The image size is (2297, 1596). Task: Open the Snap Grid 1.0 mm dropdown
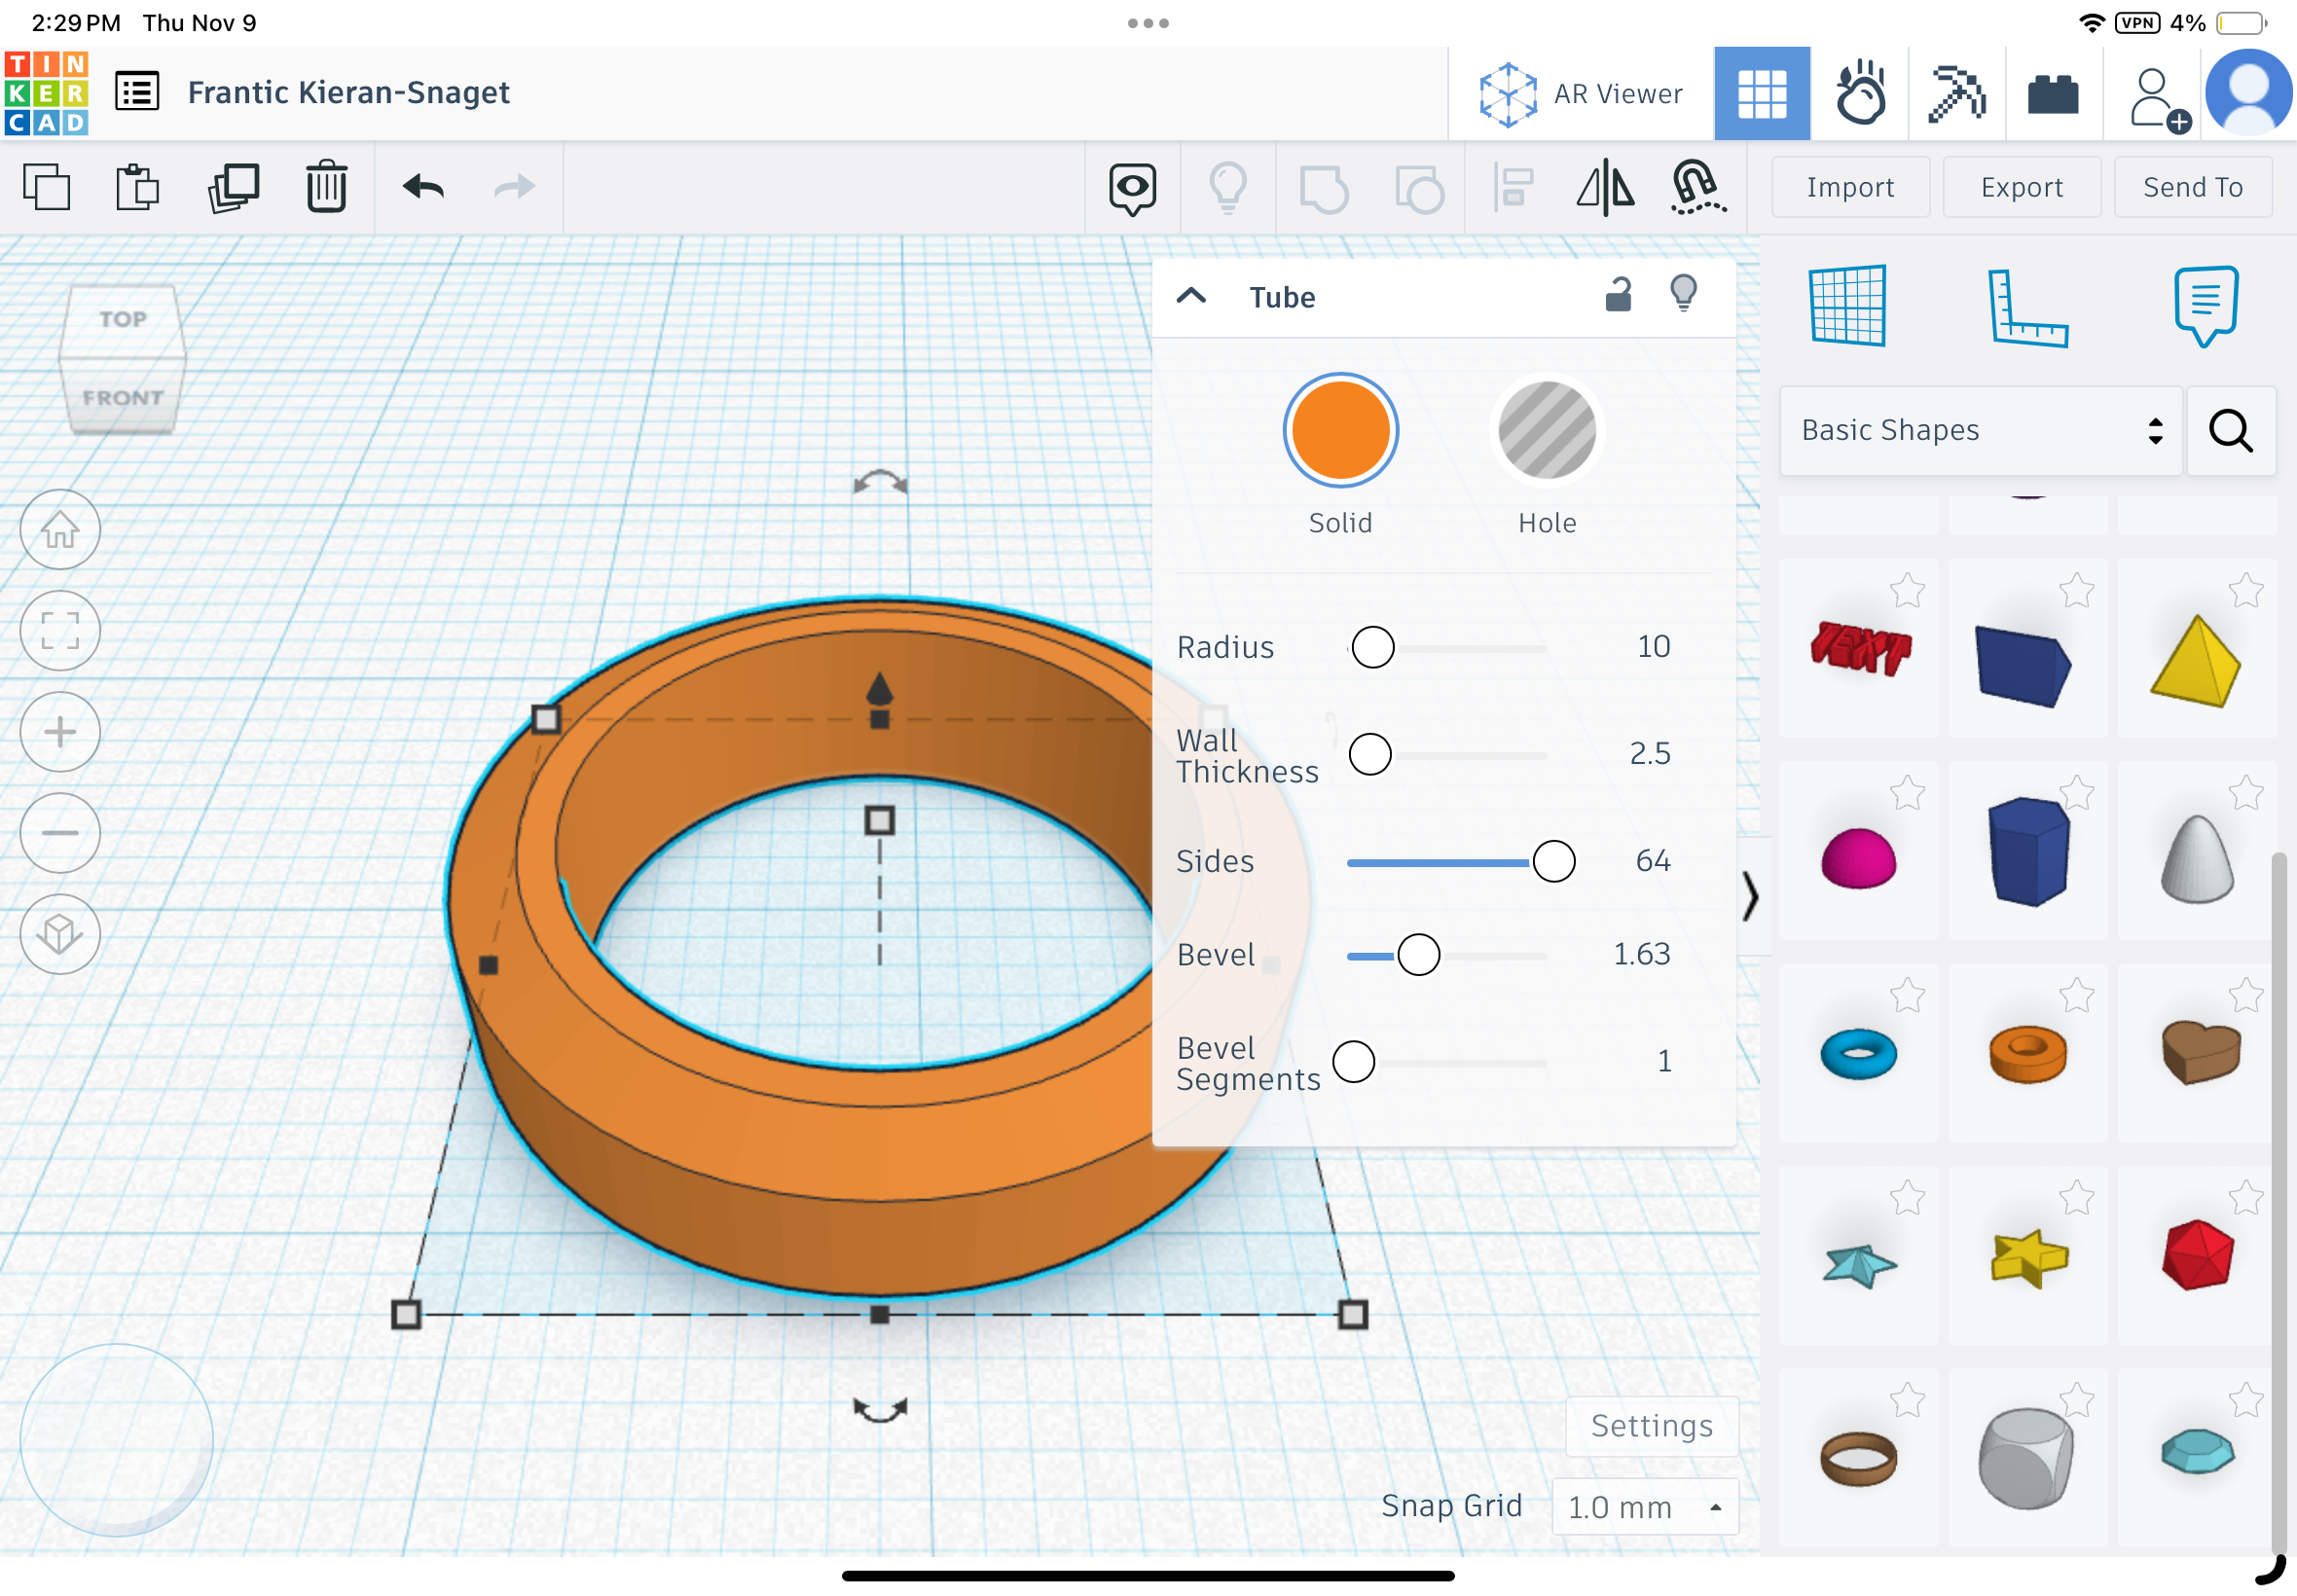[x=1644, y=1506]
